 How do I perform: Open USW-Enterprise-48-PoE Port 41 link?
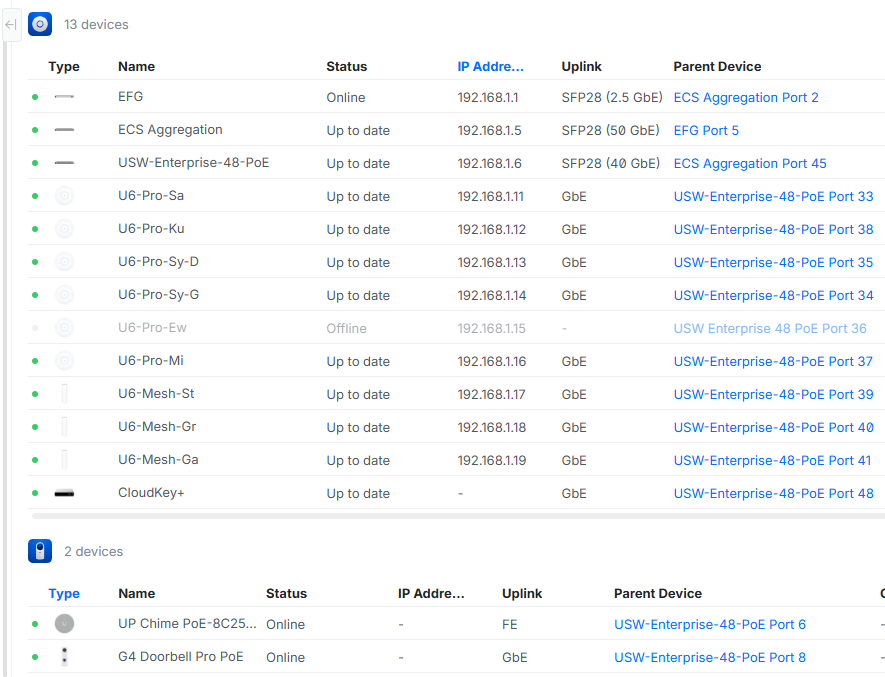[772, 460]
